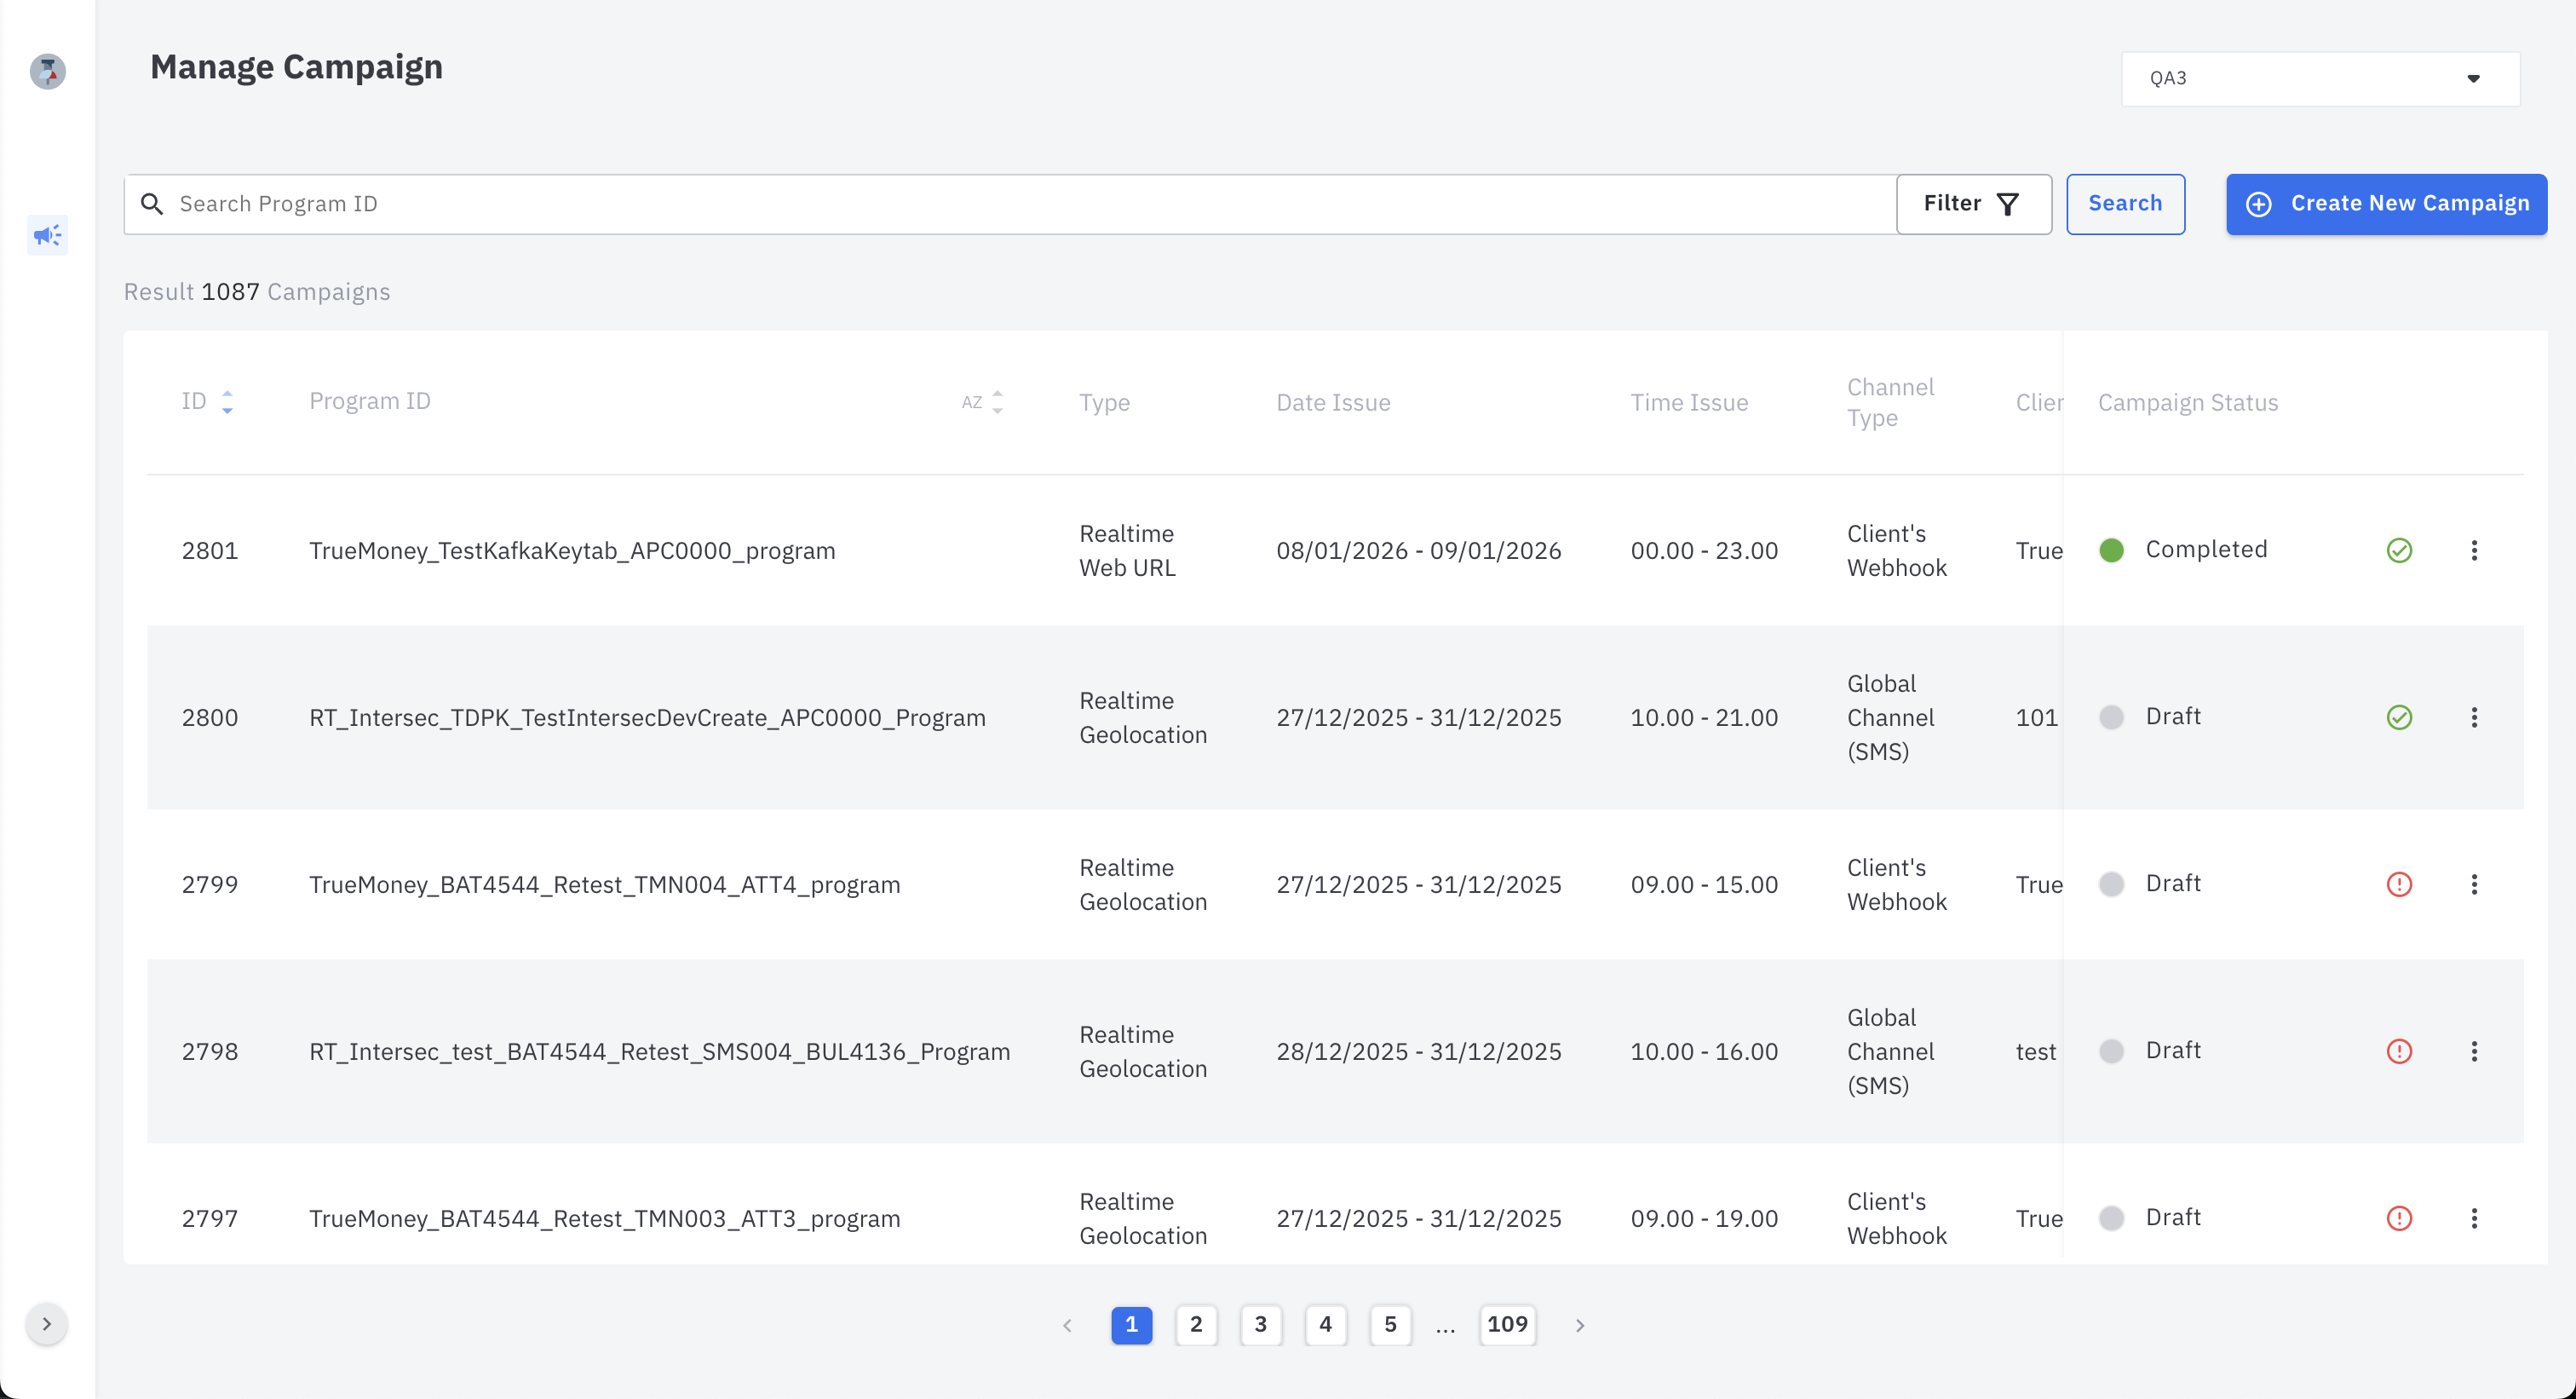
Task: Click the user avatar icon in the sidebar
Action: pyautogui.click(x=47, y=71)
